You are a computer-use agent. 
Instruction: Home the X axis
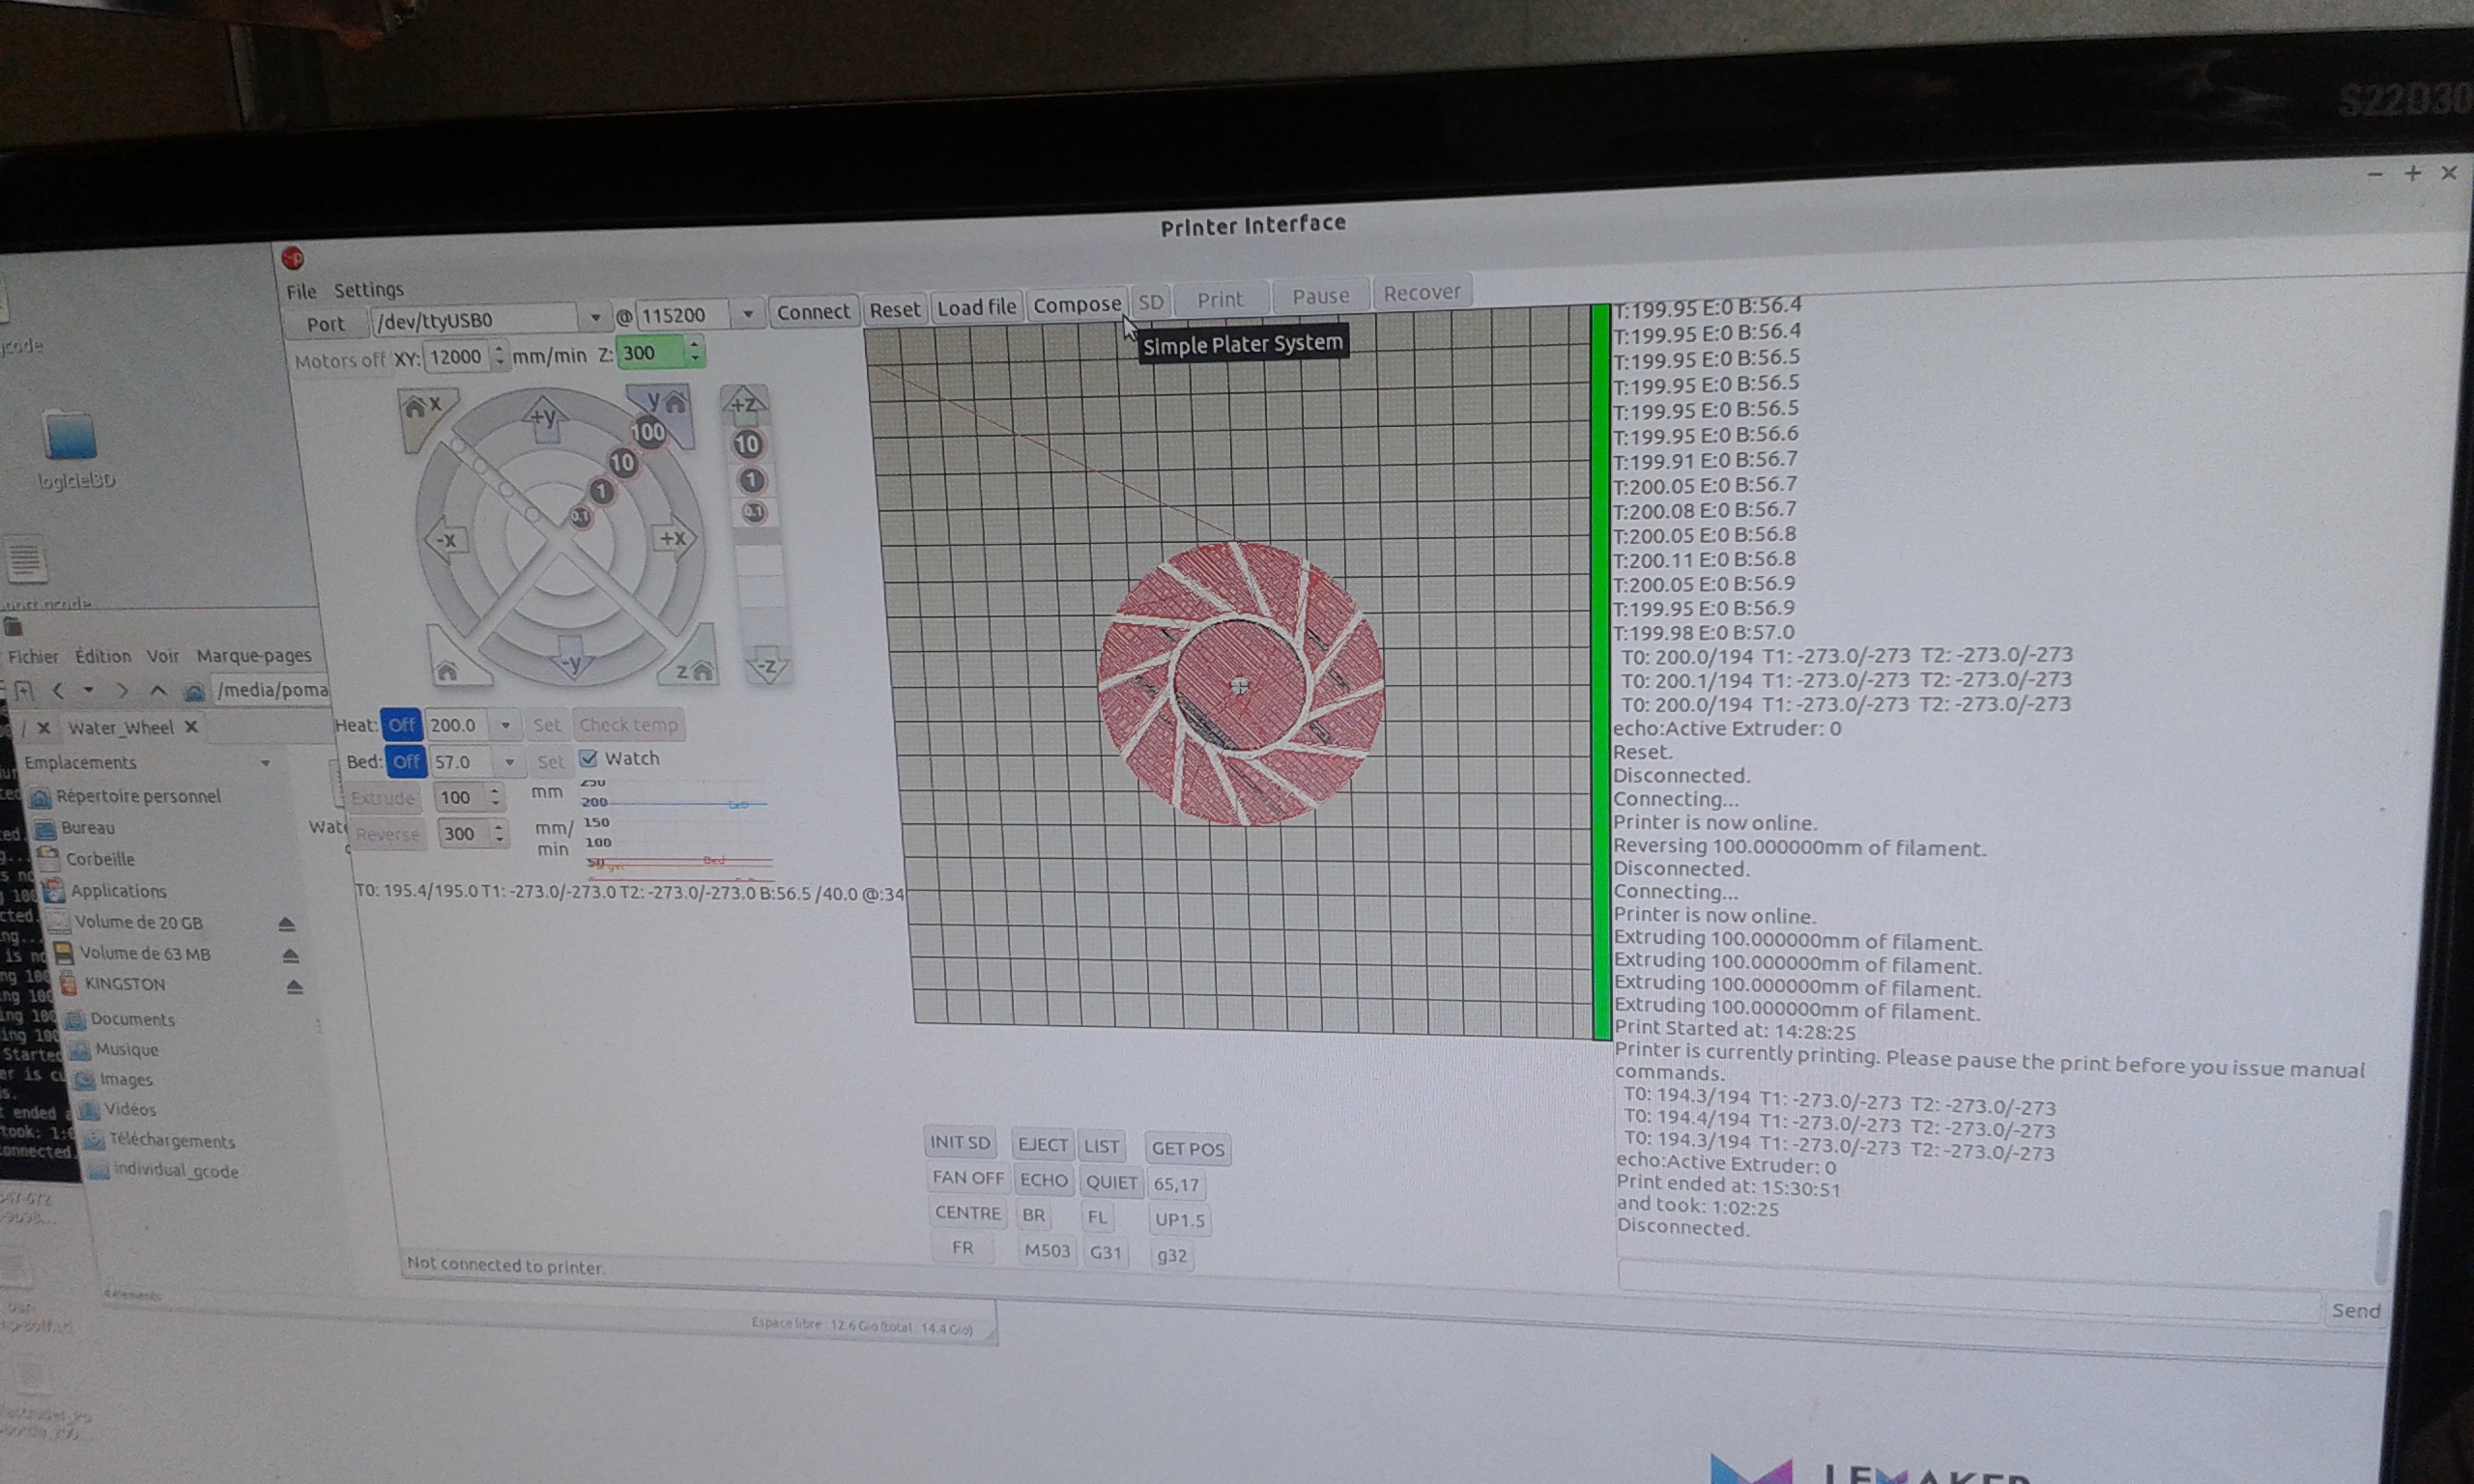pyautogui.click(x=422, y=407)
